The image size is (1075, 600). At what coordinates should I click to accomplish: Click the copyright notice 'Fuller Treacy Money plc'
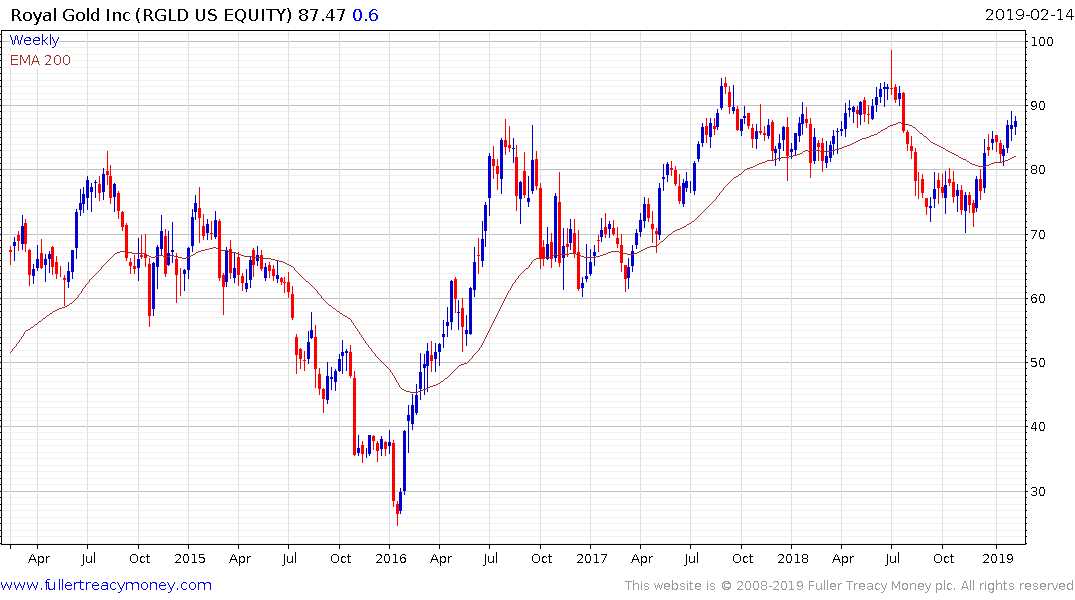point(882,586)
